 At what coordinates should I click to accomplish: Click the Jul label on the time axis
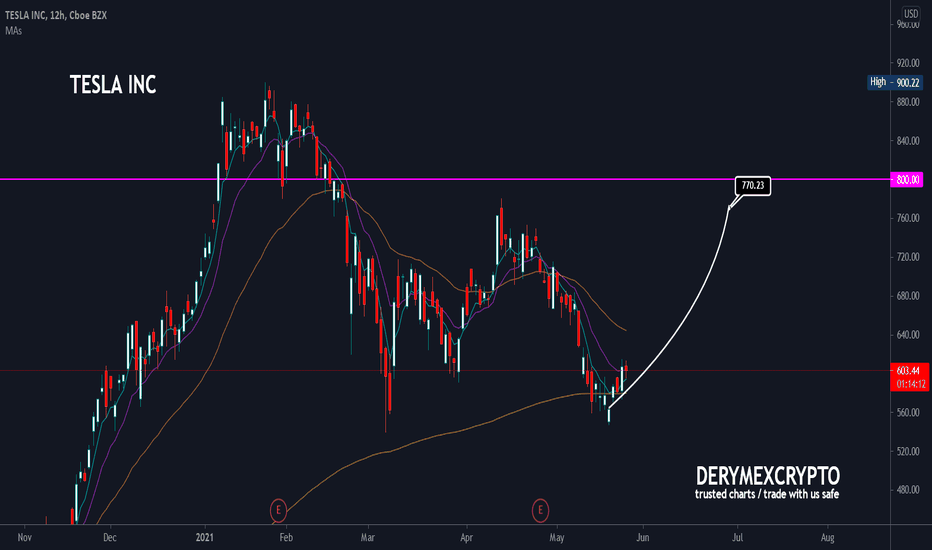(x=738, y=538)
